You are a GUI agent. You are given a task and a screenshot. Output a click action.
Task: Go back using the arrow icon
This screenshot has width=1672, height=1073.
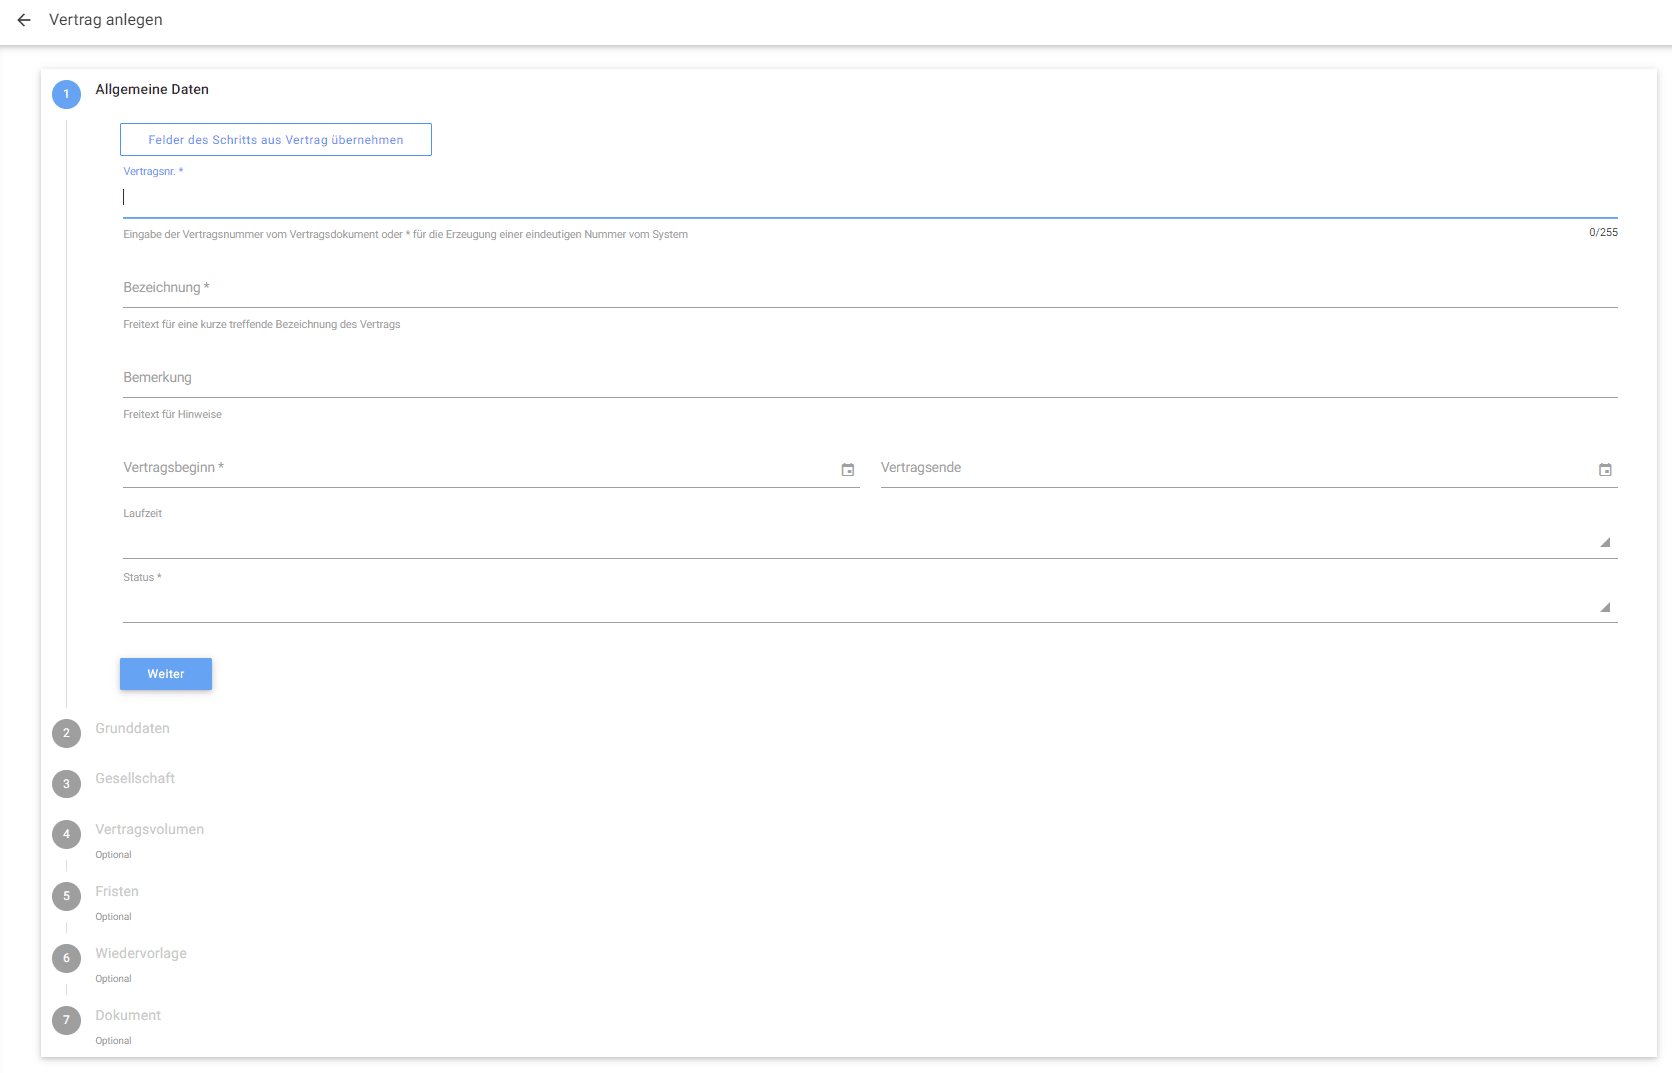(x=24, y=20)
